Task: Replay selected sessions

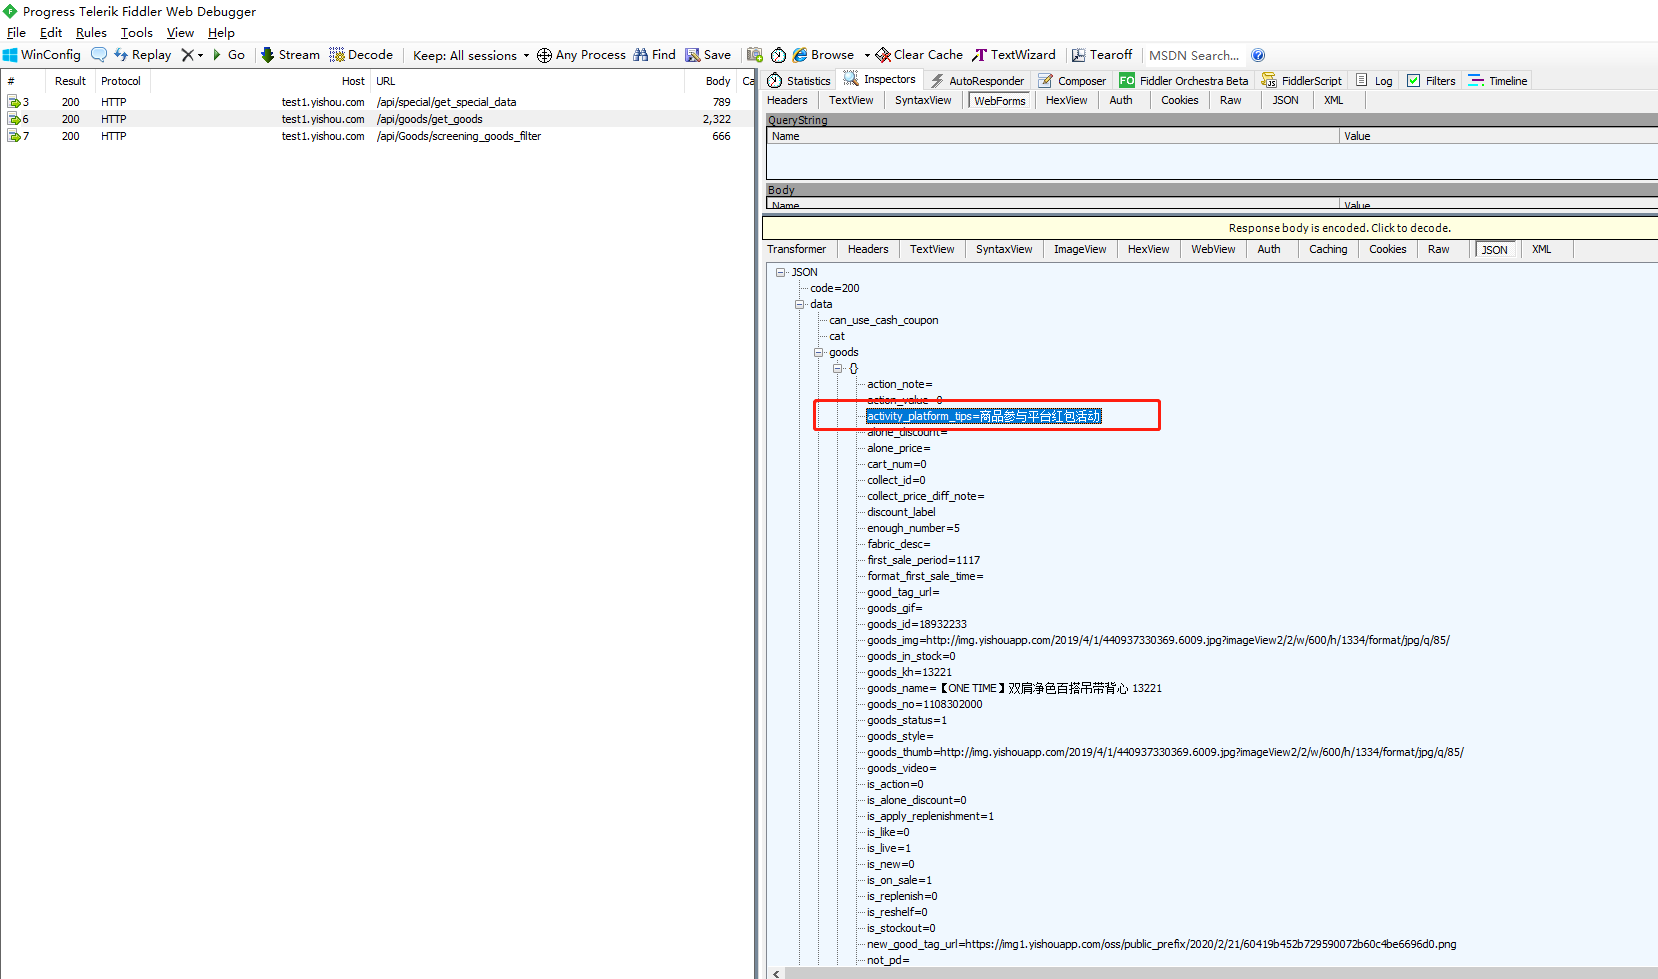Action: pyautogui.click(x=142, y=55)
